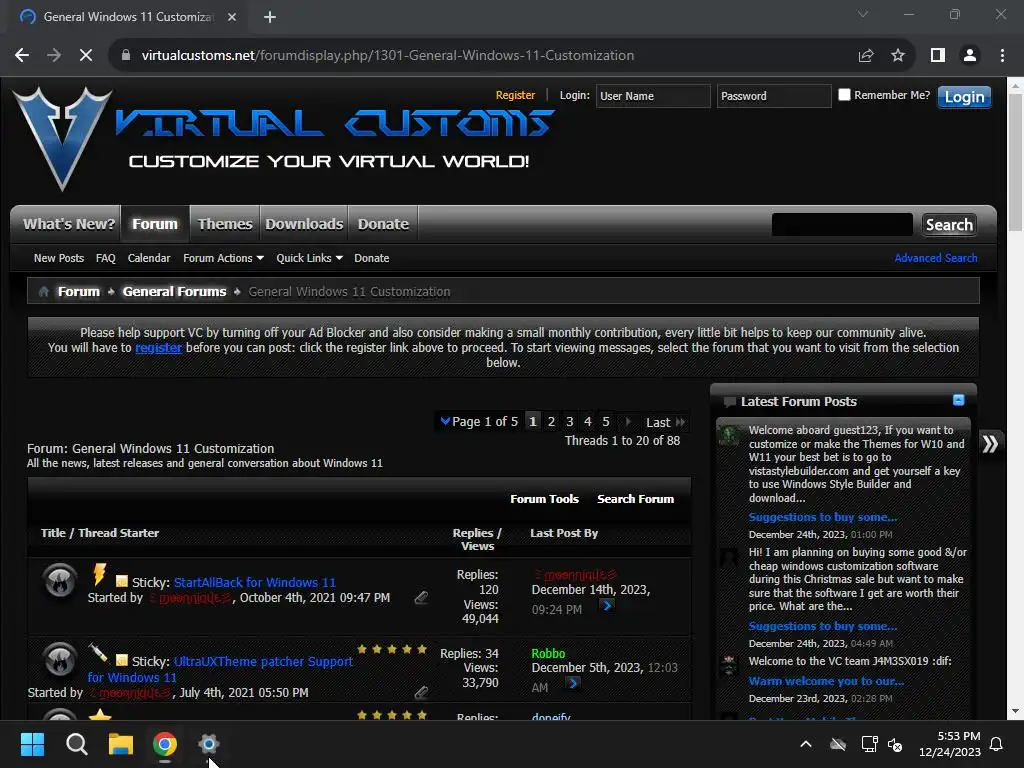This screenshot has width=1024, height=768.
Task: Open the Donate tab in the navbar
Action: [383, 224]
